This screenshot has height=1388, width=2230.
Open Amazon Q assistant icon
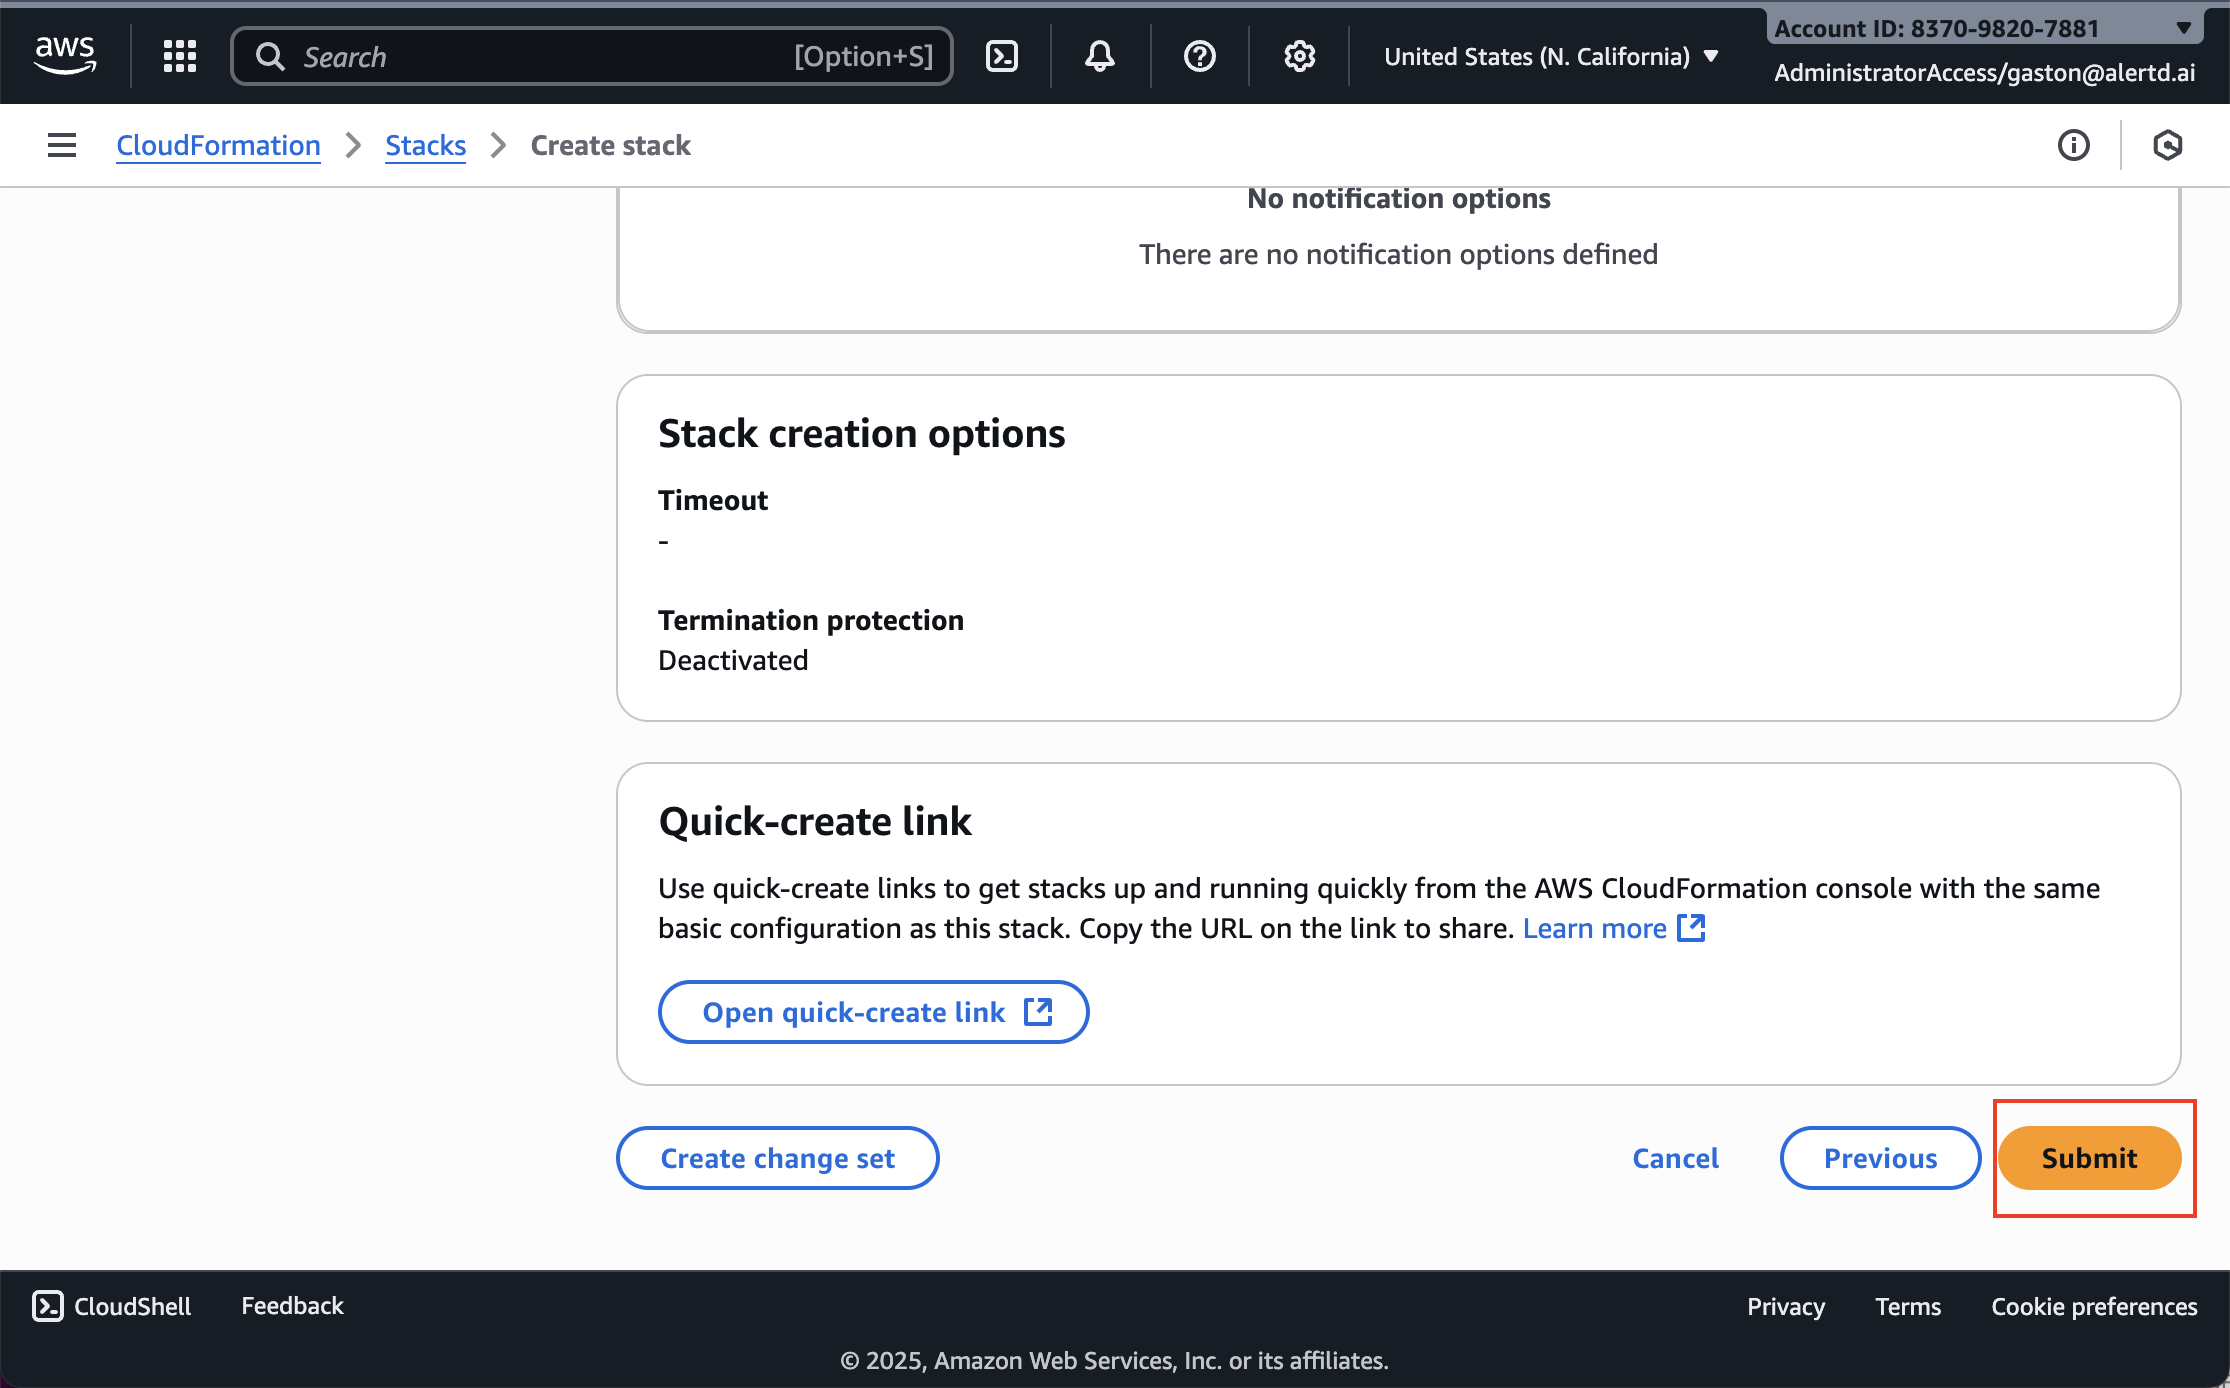pos(2168,145)
